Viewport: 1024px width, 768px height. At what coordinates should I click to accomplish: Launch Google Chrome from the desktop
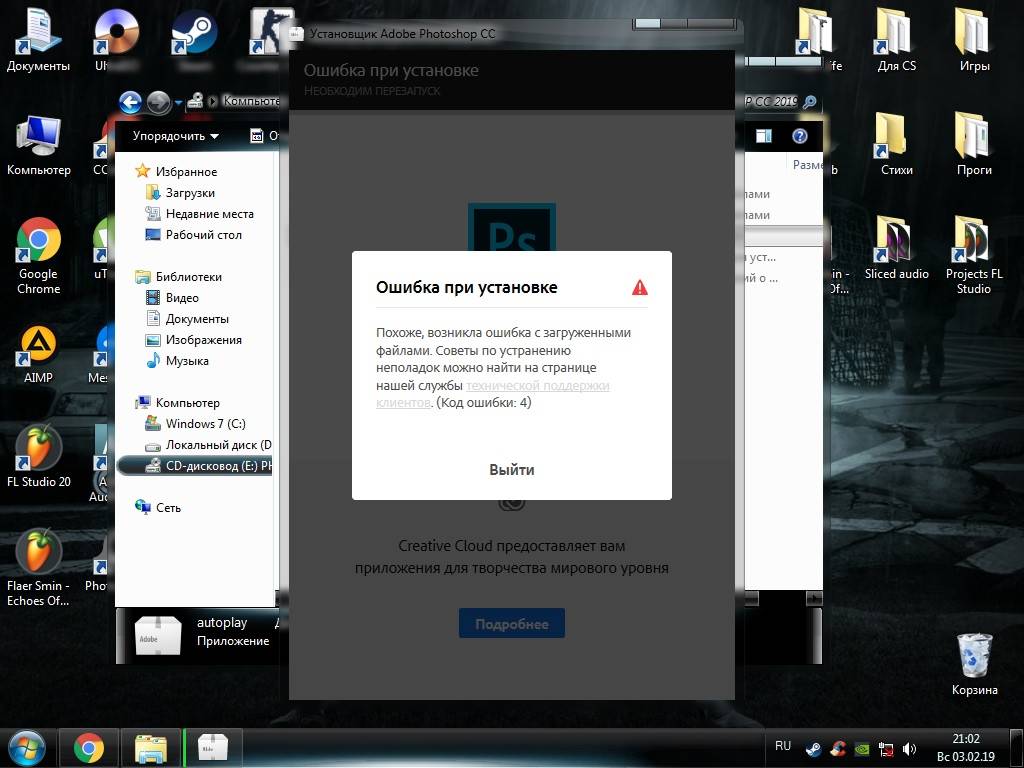click(x=39, y=255)
